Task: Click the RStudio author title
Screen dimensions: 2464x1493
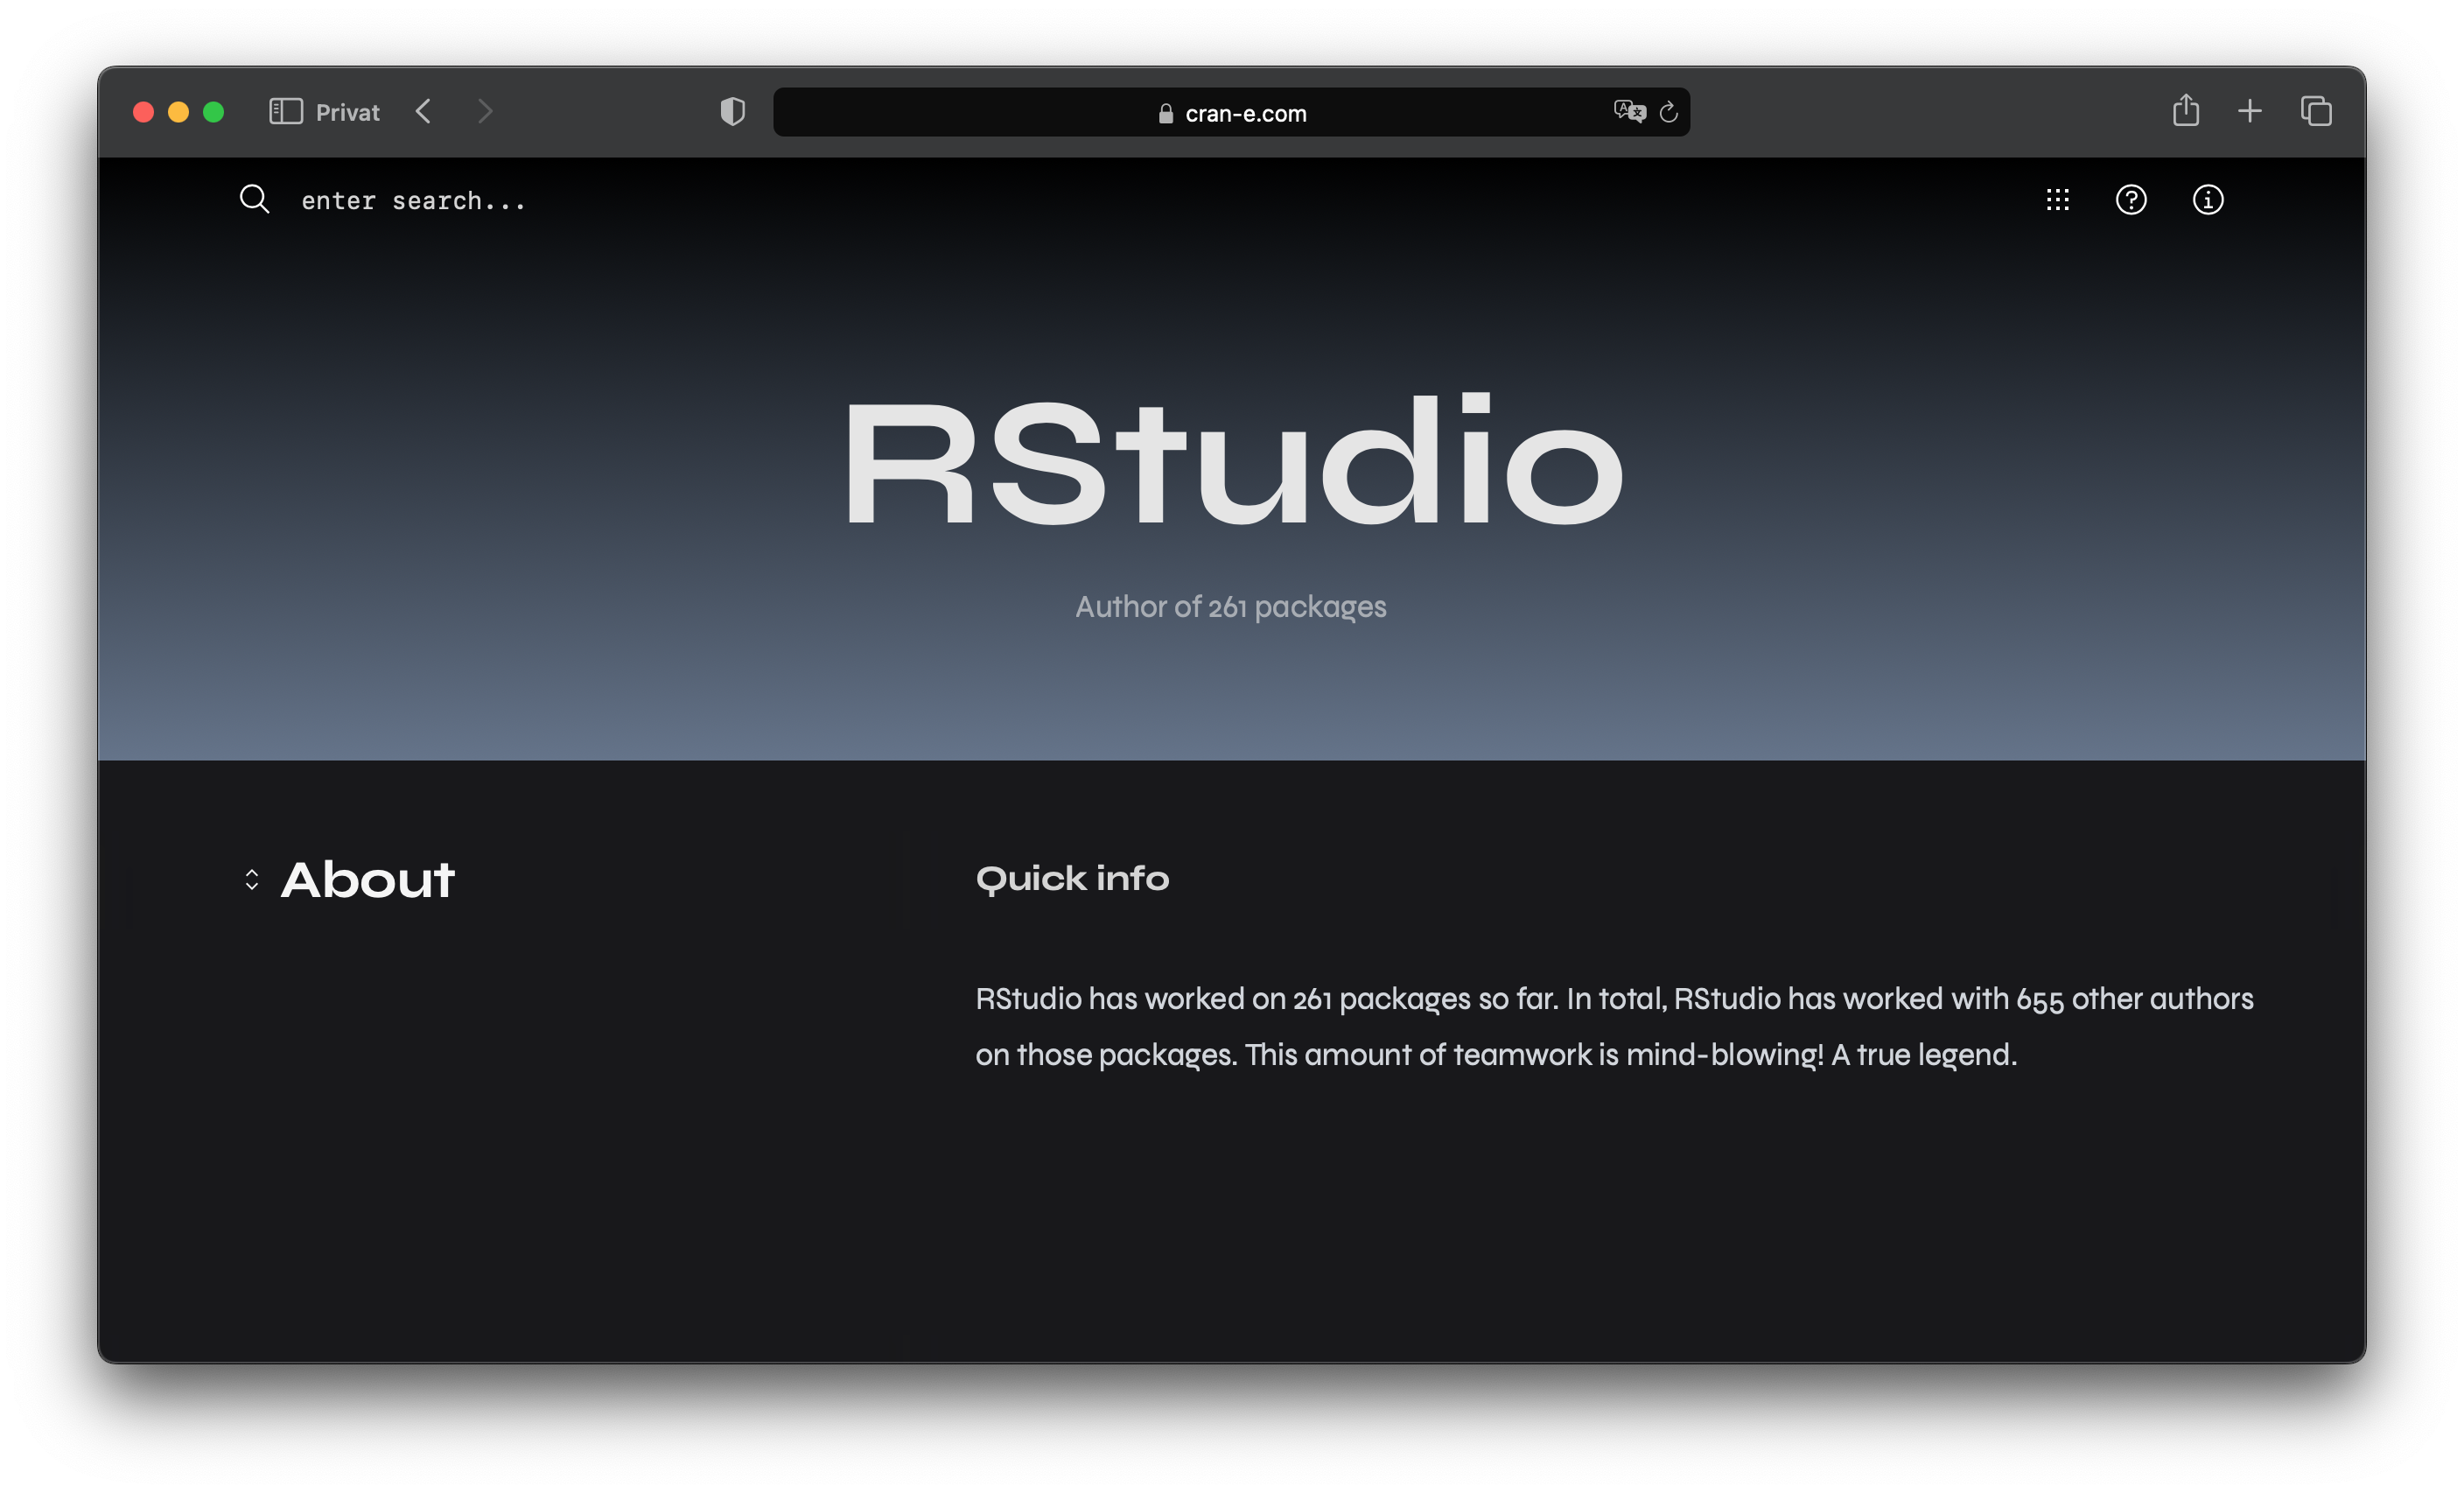Action: (x=1232, y=462)
